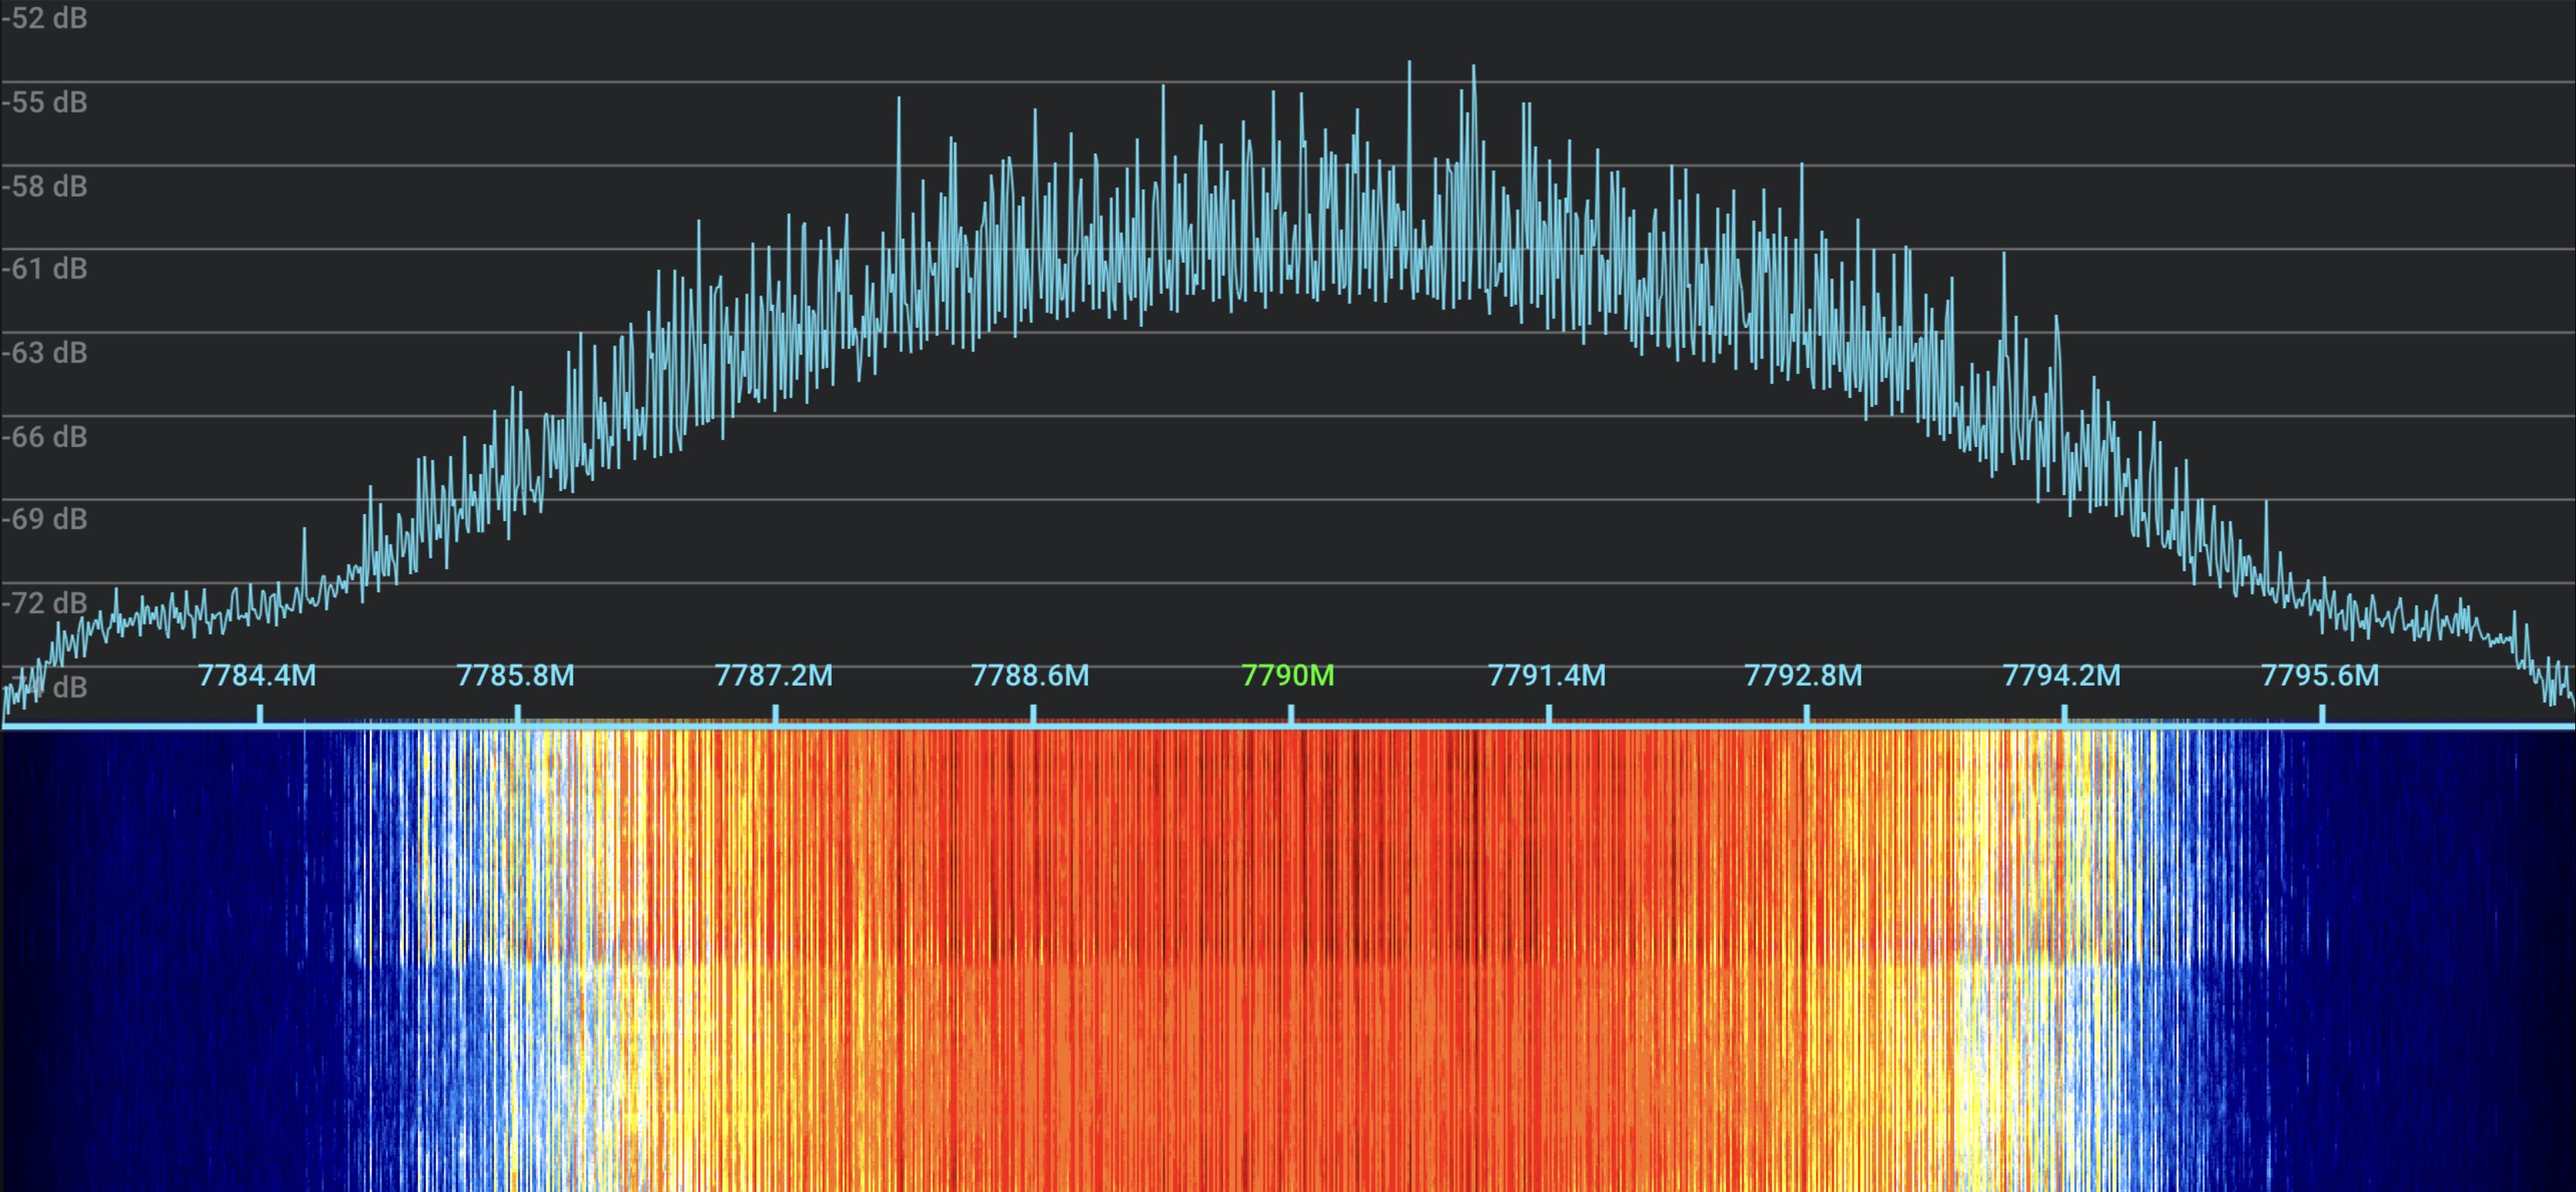
Task: Click the tick mark below 7784.4M
Action: tap(260, 714)
